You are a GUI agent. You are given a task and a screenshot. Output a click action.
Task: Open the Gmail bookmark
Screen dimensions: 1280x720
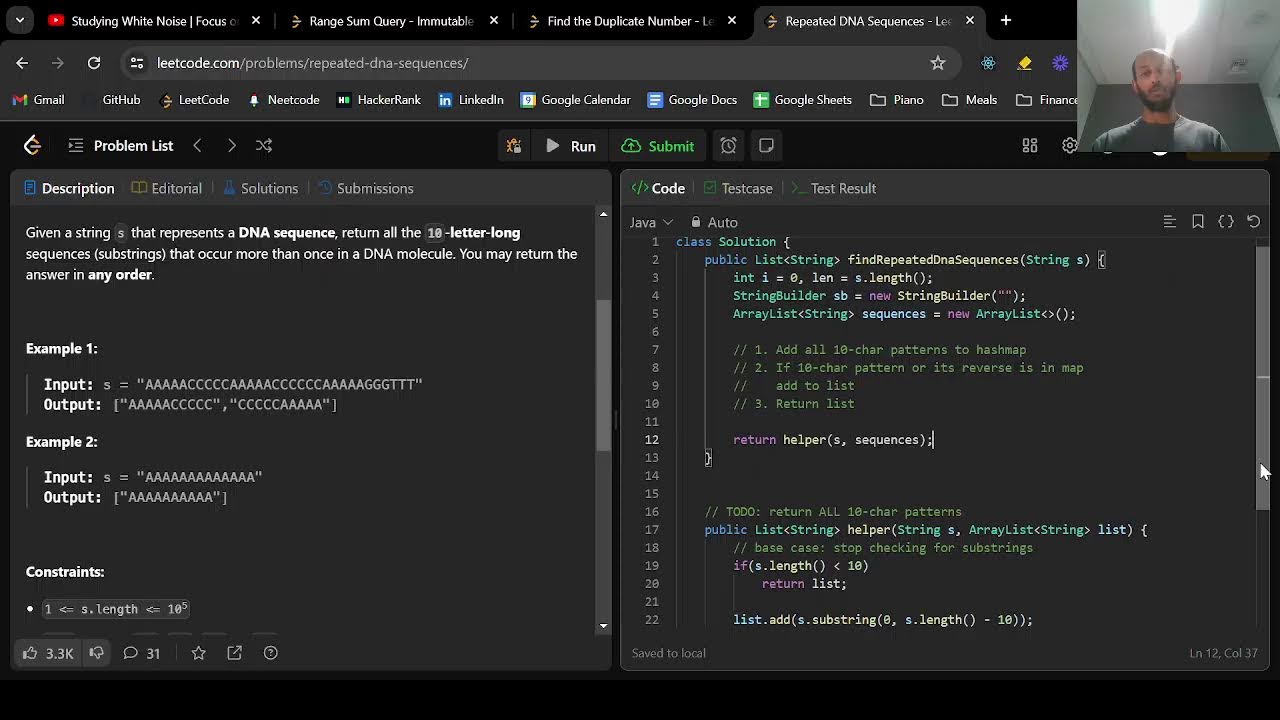click(x=38, y=100)
